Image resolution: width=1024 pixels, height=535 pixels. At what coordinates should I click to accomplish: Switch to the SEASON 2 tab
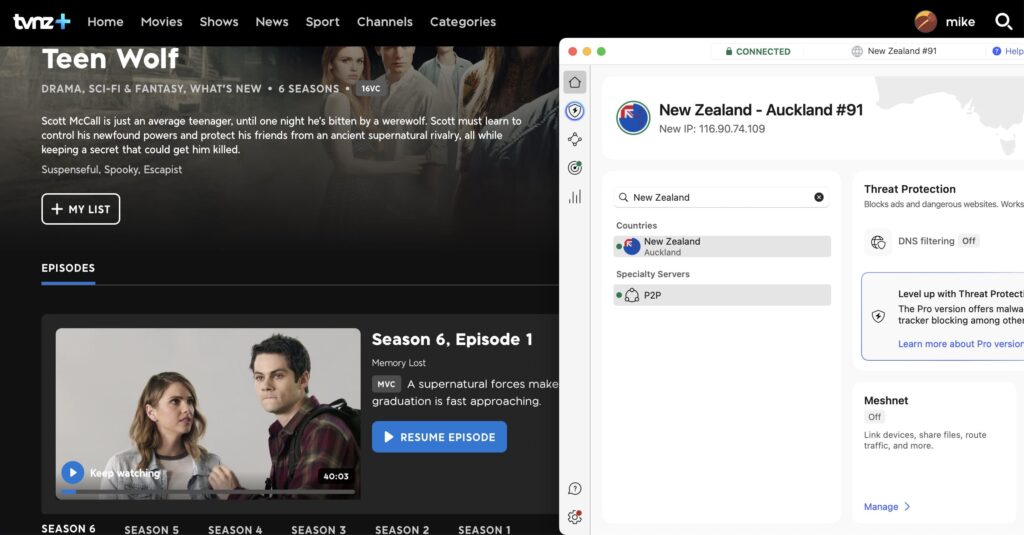click(402, 529)
